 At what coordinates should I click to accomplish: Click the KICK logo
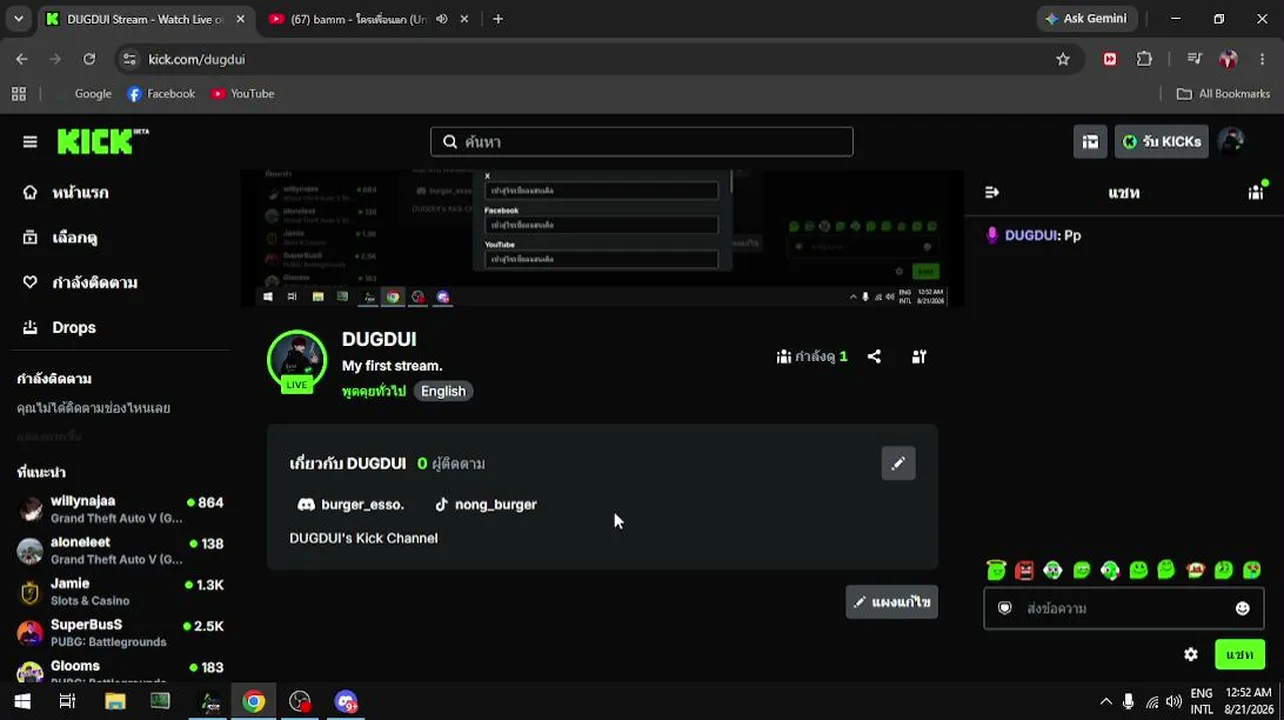pyautogui.click(x=102, y=142)
